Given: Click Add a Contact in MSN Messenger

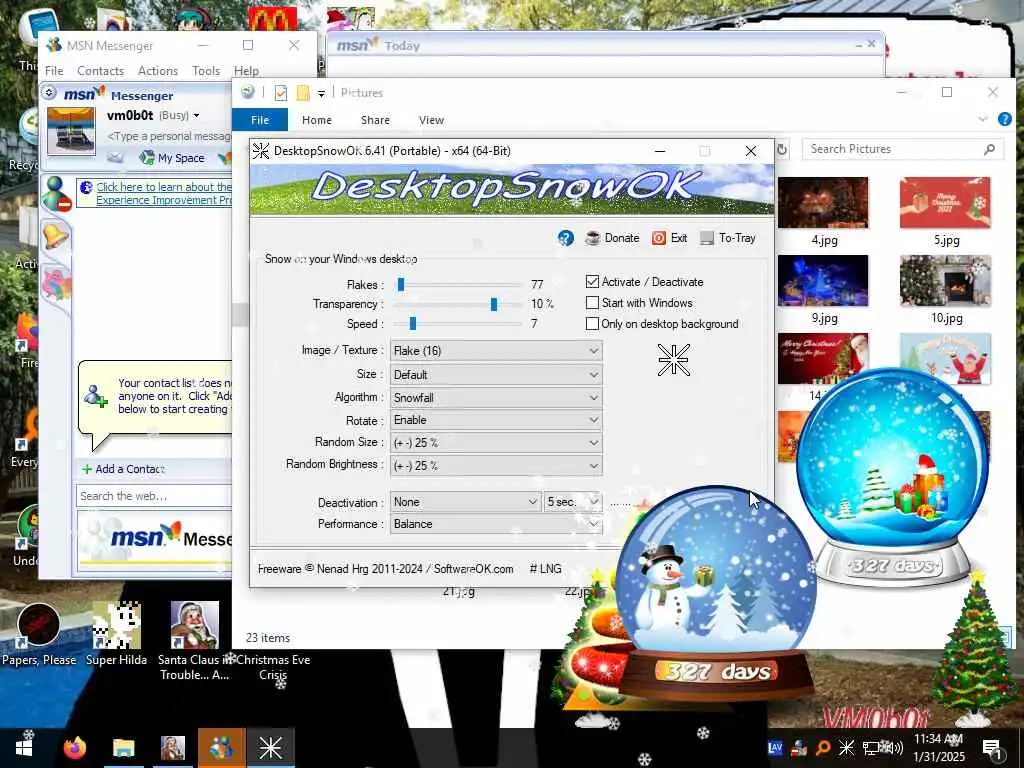Looking at the screenshot, I should (x=123, y=469).
